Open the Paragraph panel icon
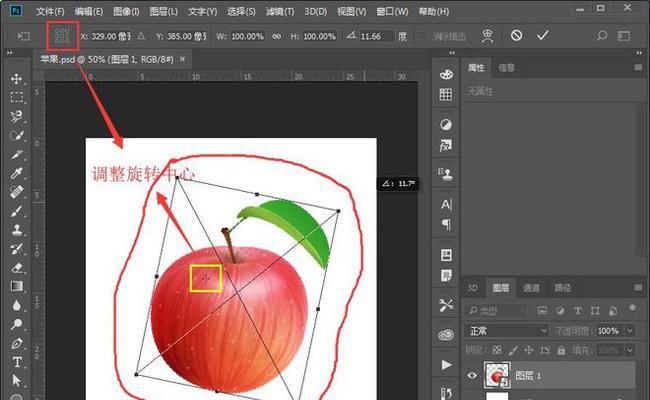The height and width of the screenshot is (400, 650). coord(446,225)
